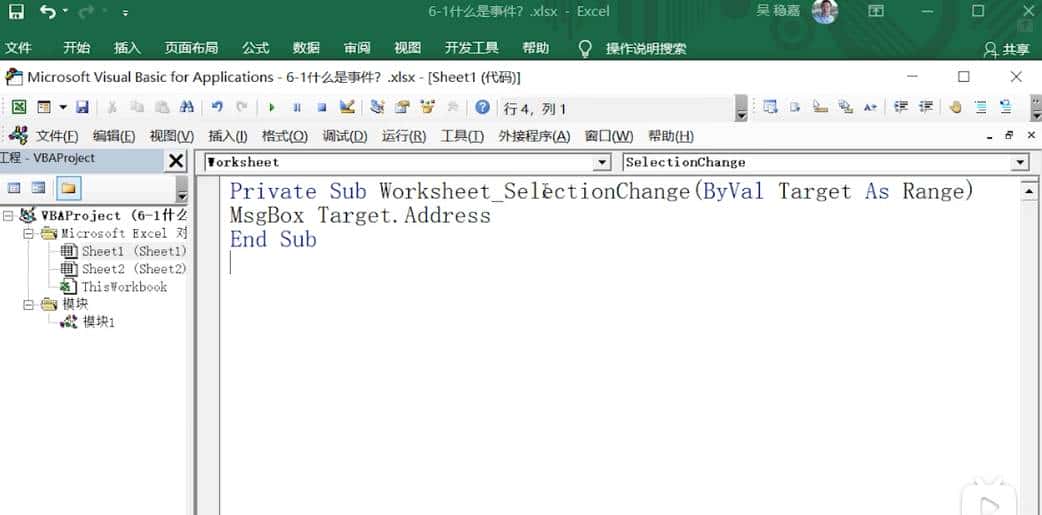This screenshot has width=1042, height=515.
Task: Toggle Folders view in project pane
Action: [68, 188]
